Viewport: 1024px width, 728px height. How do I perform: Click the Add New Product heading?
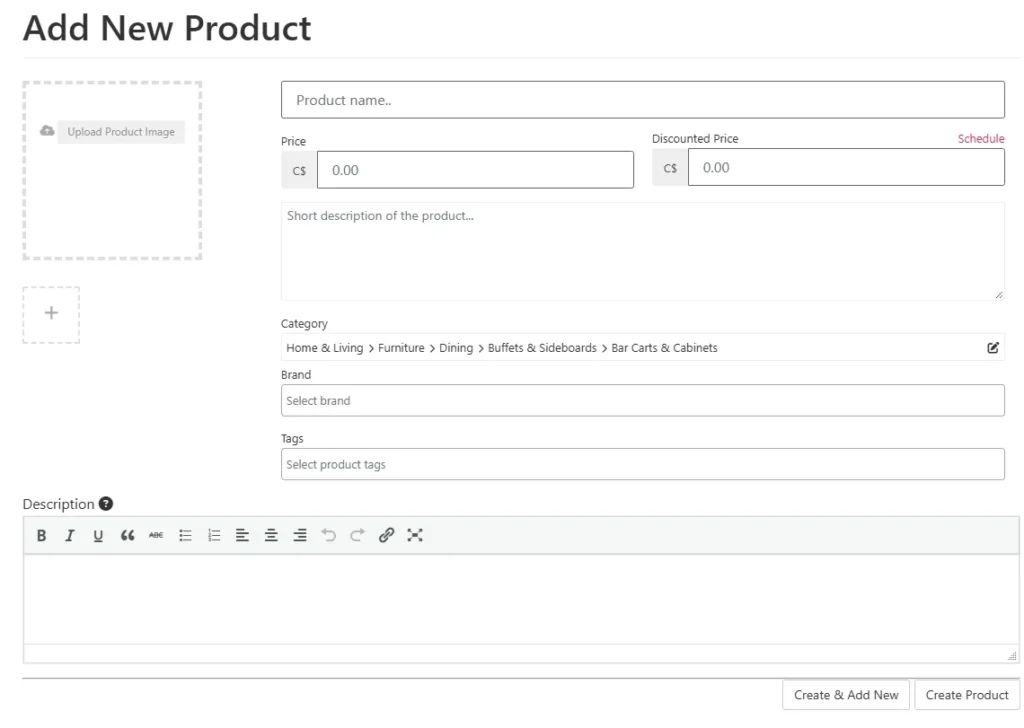click(167, 28)
